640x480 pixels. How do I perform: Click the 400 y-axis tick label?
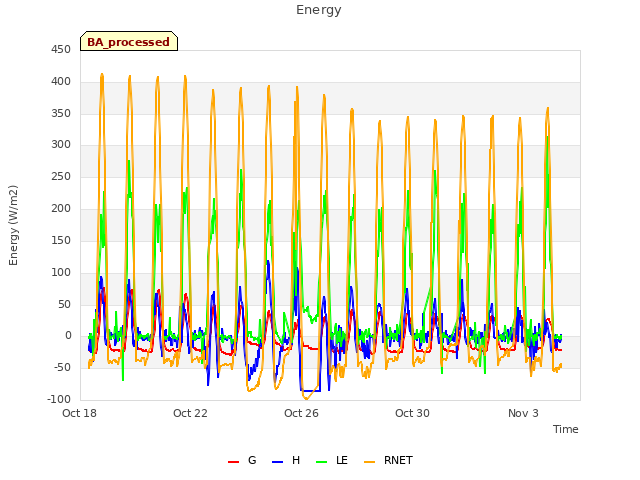61,82
